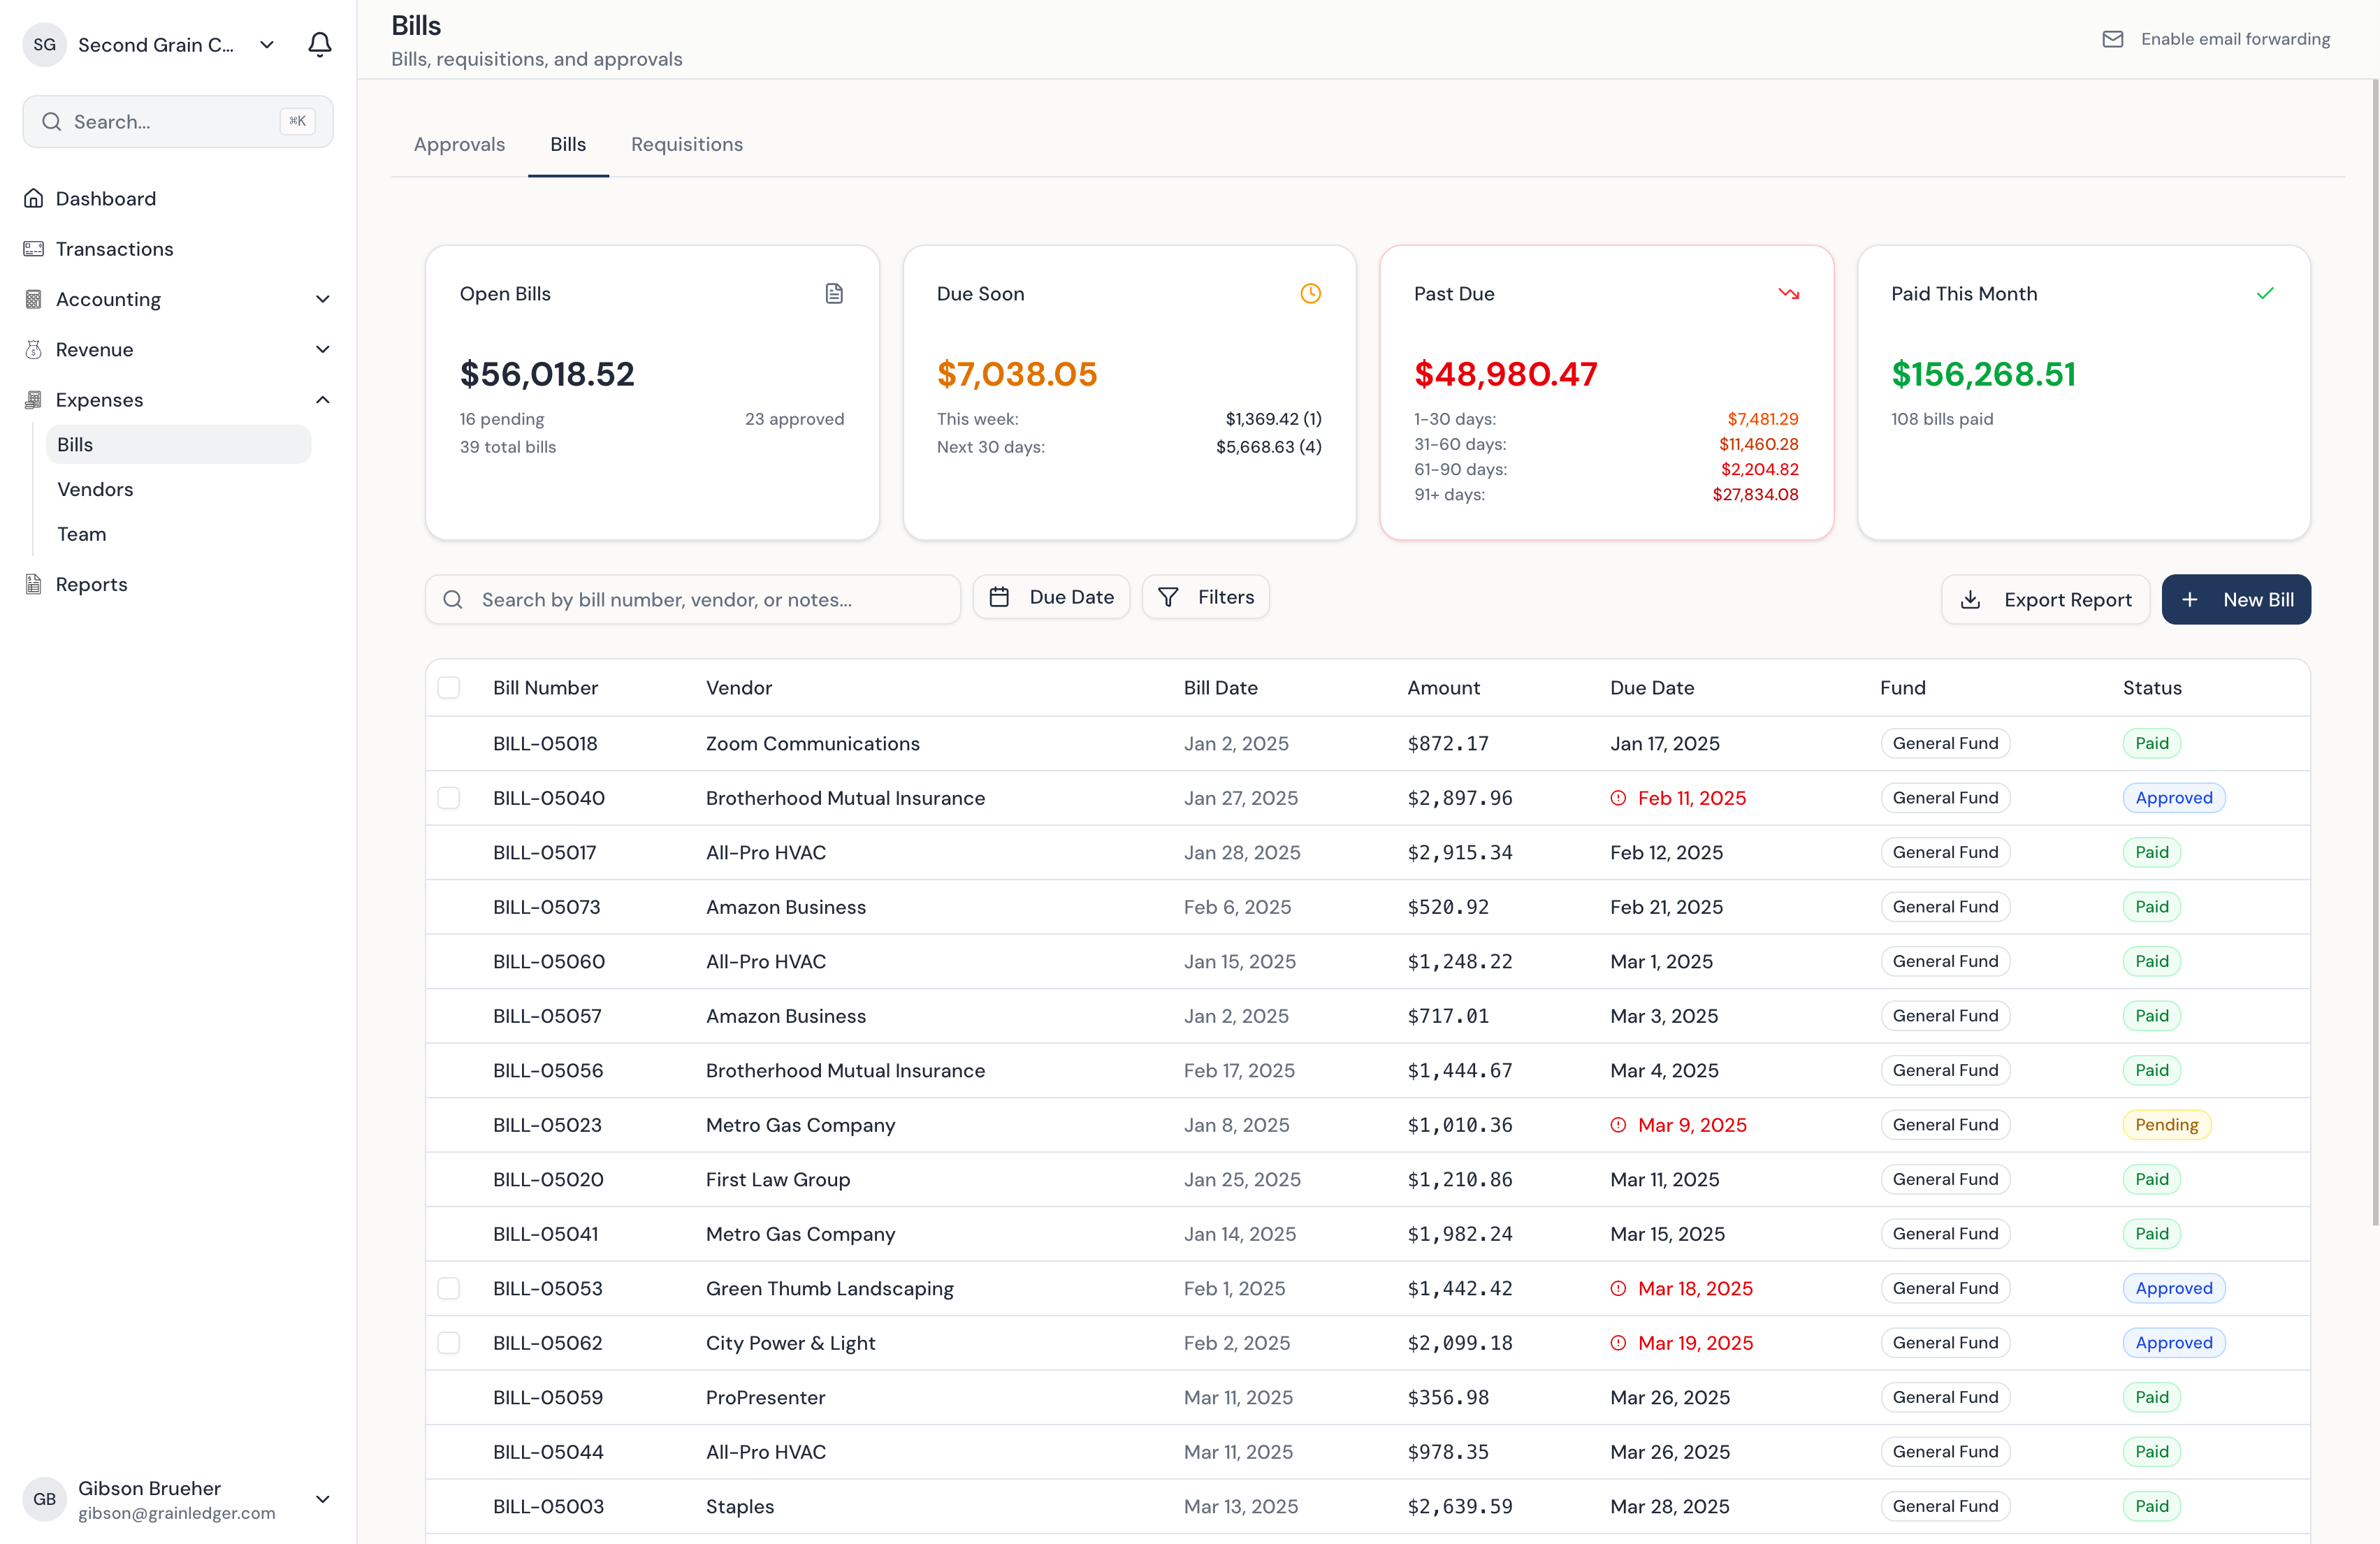2380x1544 pixels.
Task: Collapse the Expenses sidebar section
Action: pos(322,400)
